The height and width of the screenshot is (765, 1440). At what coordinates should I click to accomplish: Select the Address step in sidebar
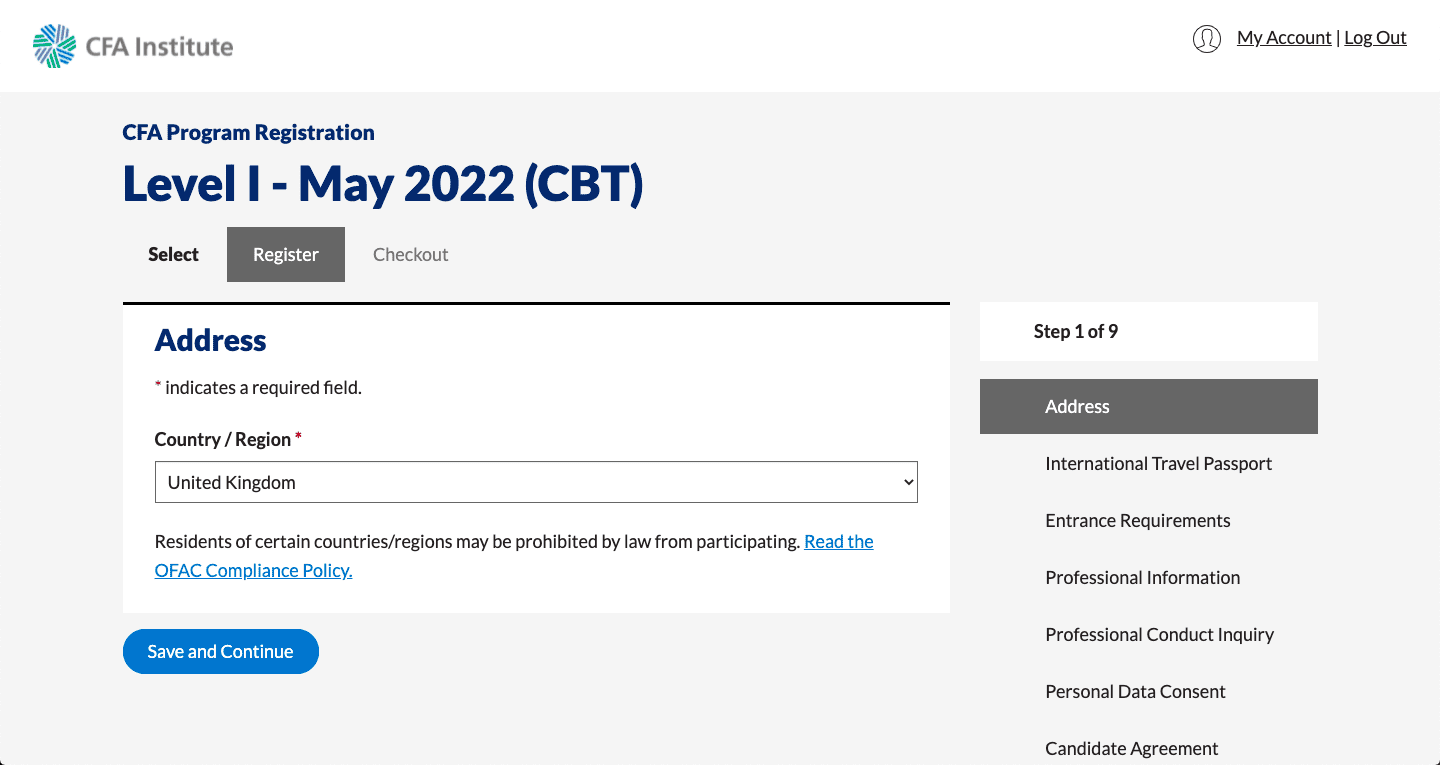coord(1149,406)
